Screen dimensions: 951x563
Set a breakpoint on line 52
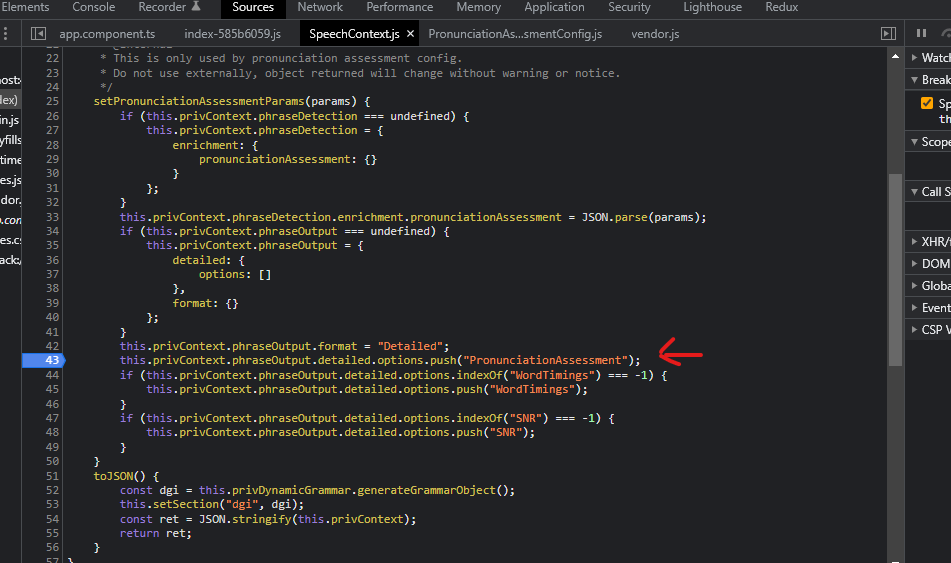[x=52, y=490]
